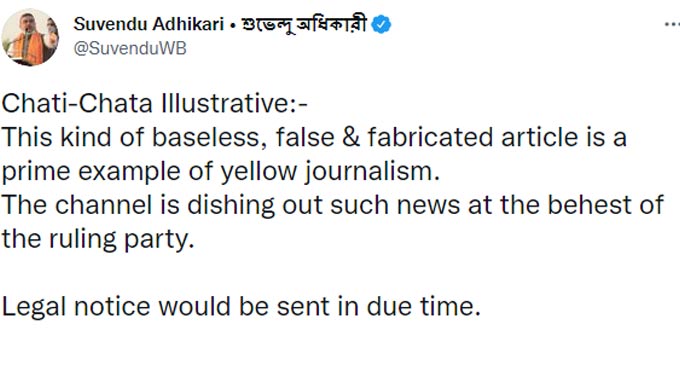Click the words 'the ruling party.'
Screen dimensions: 680x378
click(x=98, y=240)
